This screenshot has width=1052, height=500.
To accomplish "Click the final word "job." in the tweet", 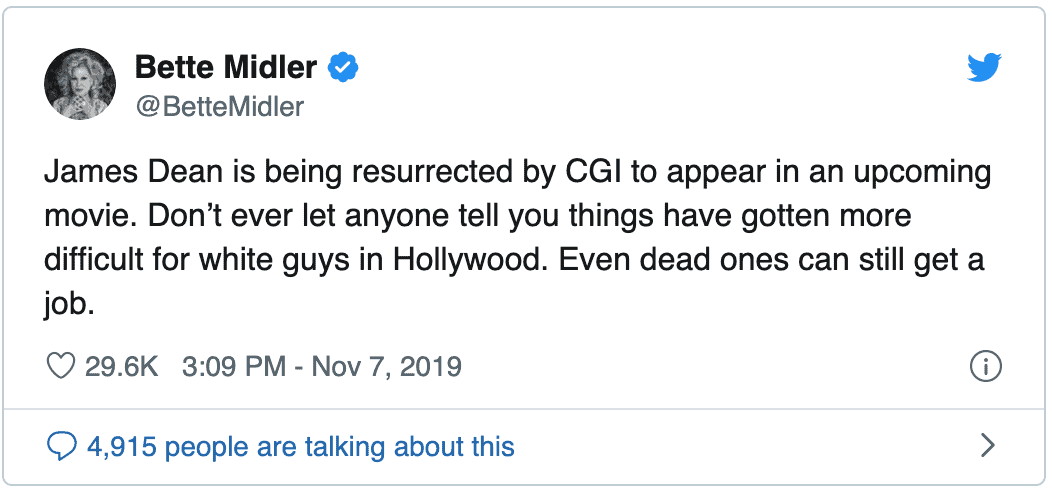I will click(x=68, y=304).
